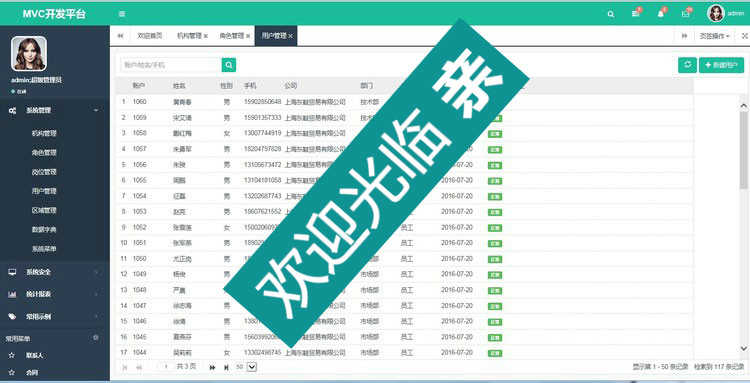The image size is (750, 383).
Task: Click the monitor icon of 系统安全
Action: [x=12, y=272]
